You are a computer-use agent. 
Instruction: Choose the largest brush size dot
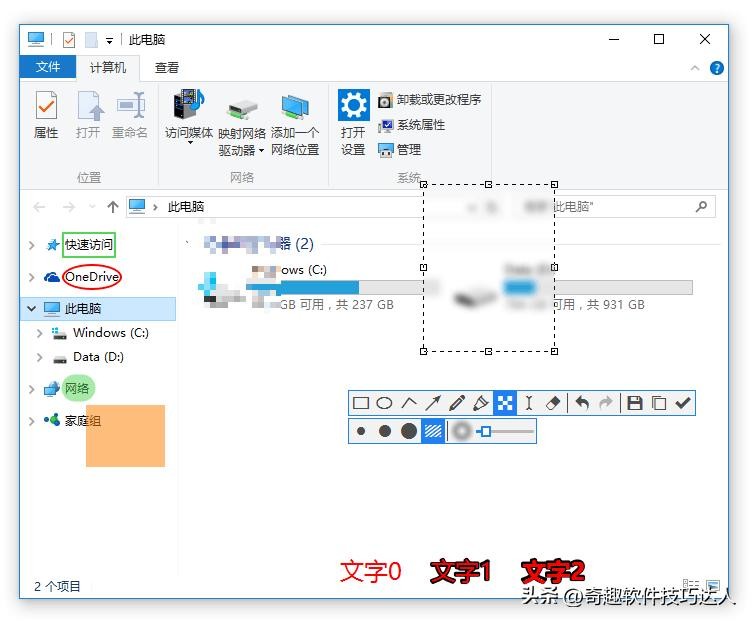[x=409, y=431]
